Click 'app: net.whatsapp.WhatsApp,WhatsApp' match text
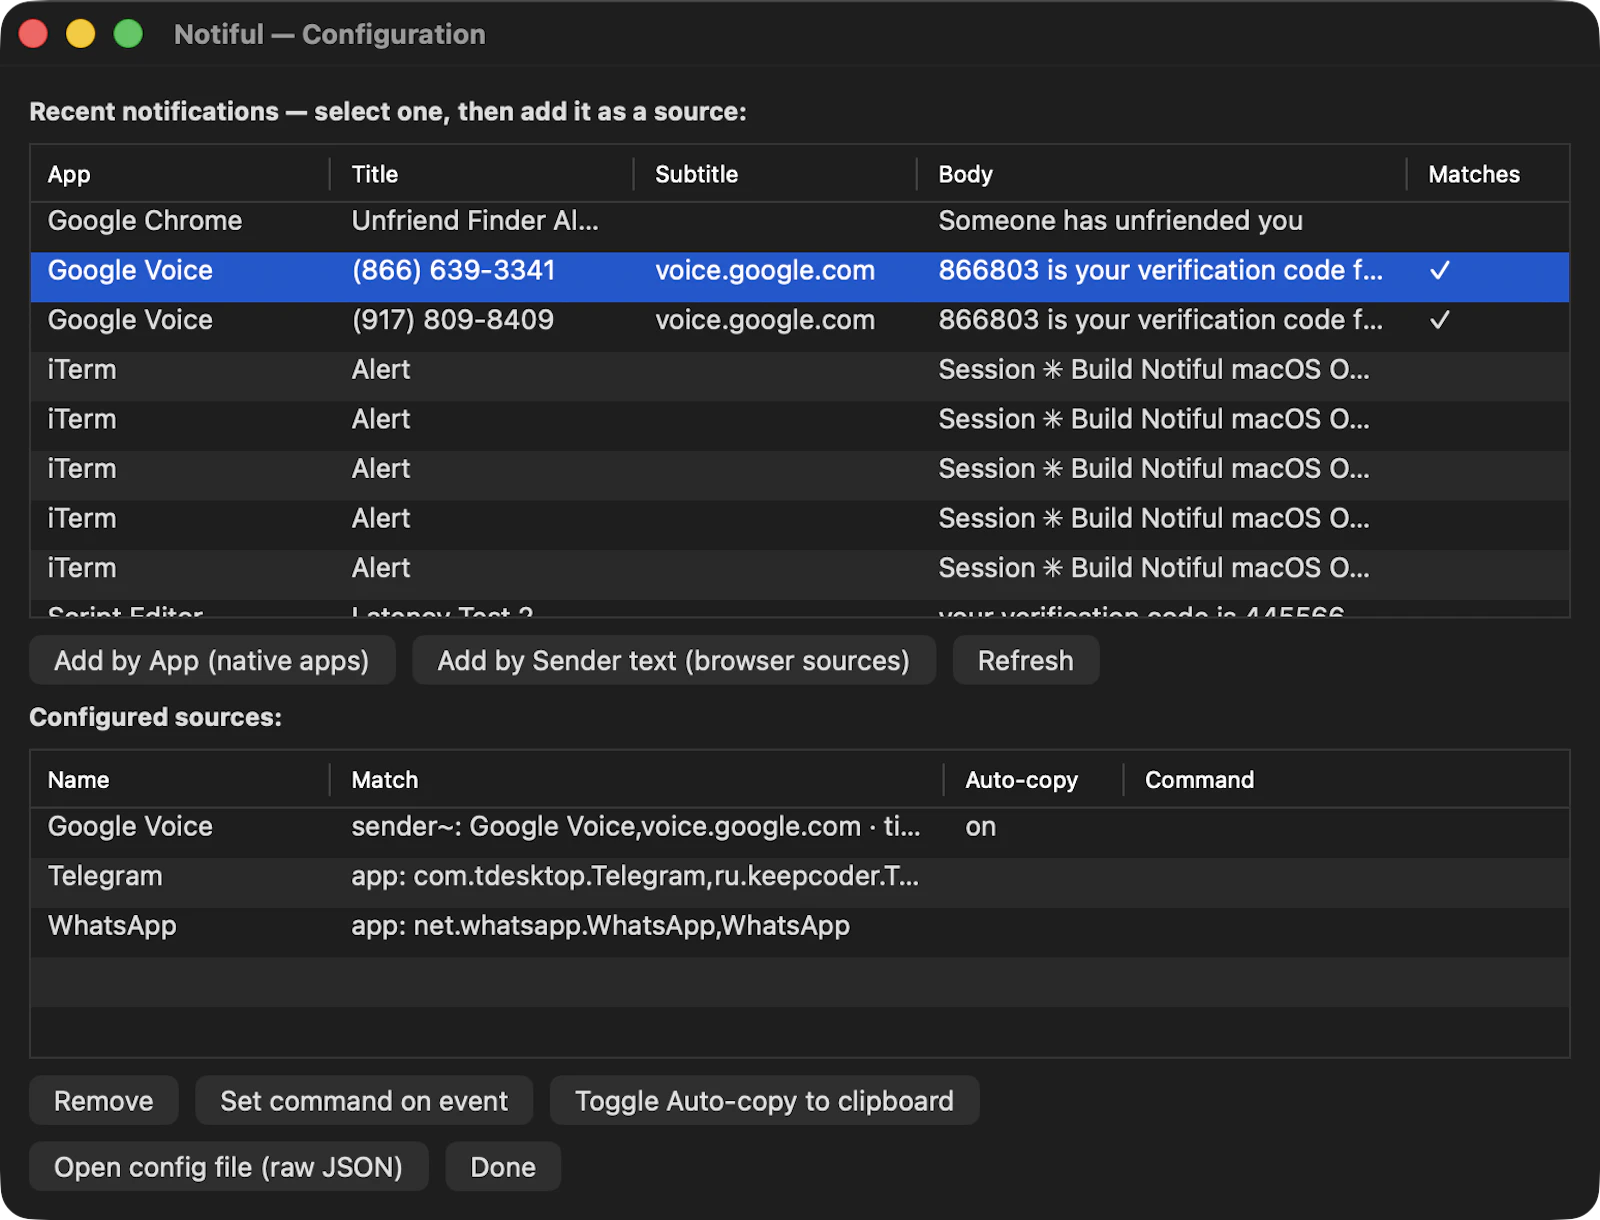The width and height of the screenshot is (1600, 1220). point(601,926)
